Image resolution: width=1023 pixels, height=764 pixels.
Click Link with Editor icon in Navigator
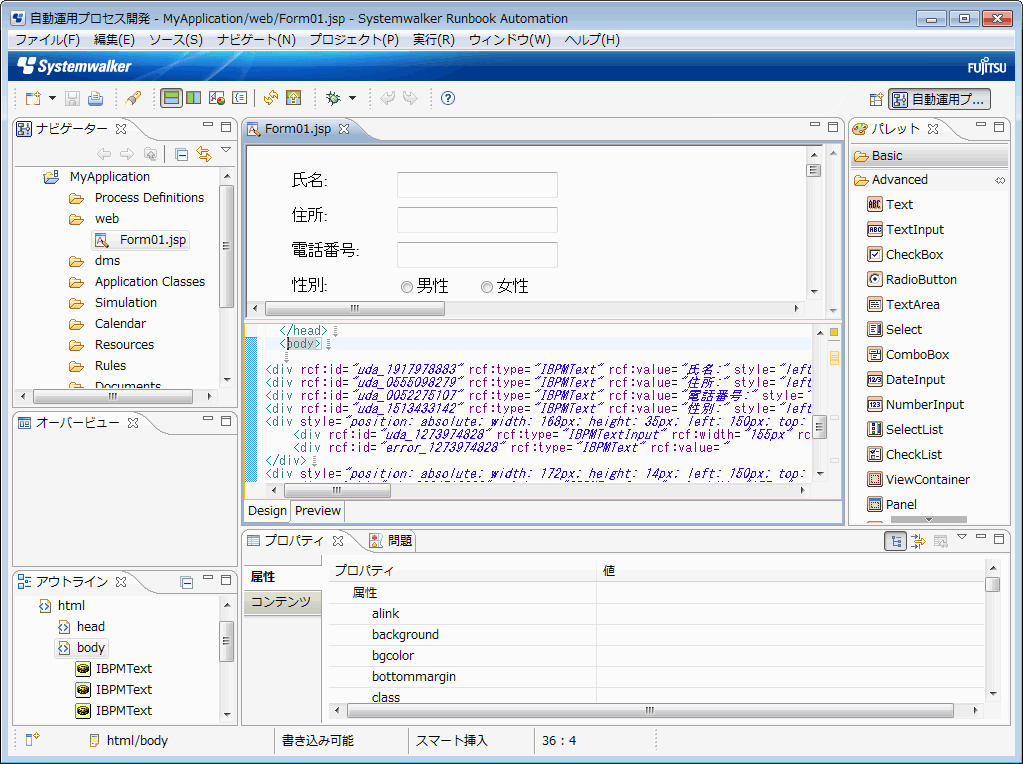204,154
